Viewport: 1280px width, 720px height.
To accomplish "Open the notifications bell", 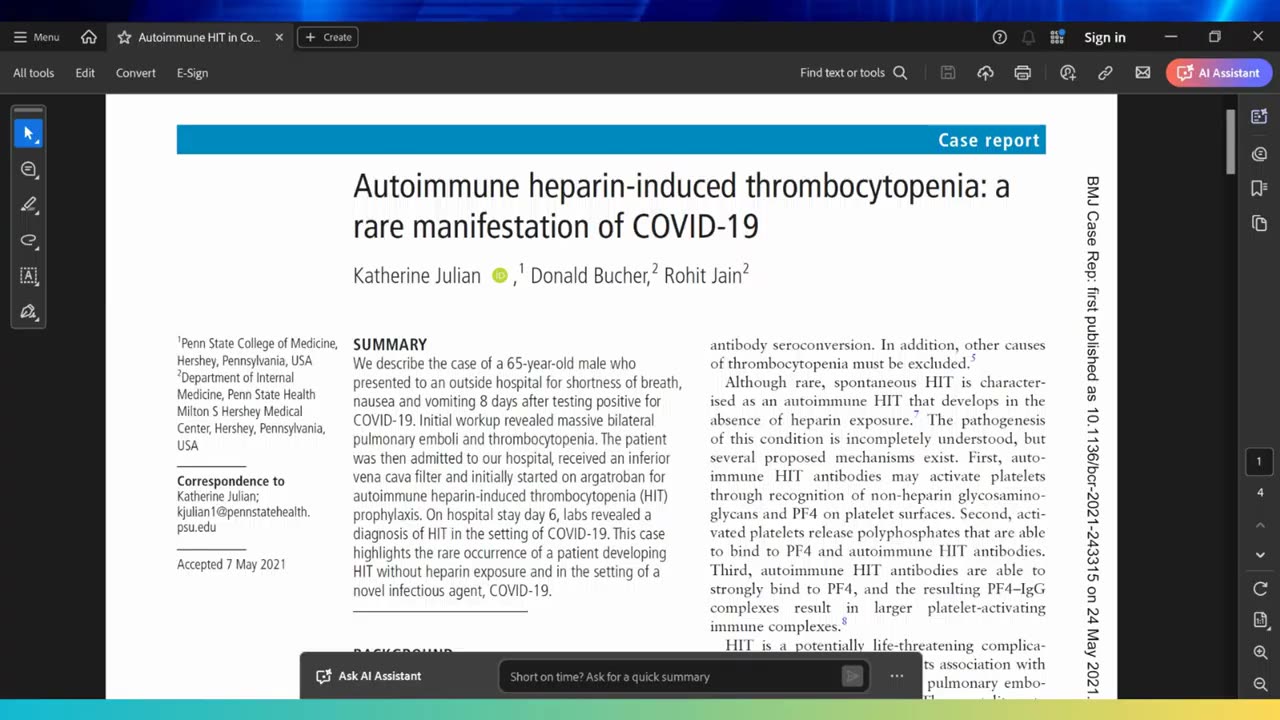I will [x=1028, y=37].
